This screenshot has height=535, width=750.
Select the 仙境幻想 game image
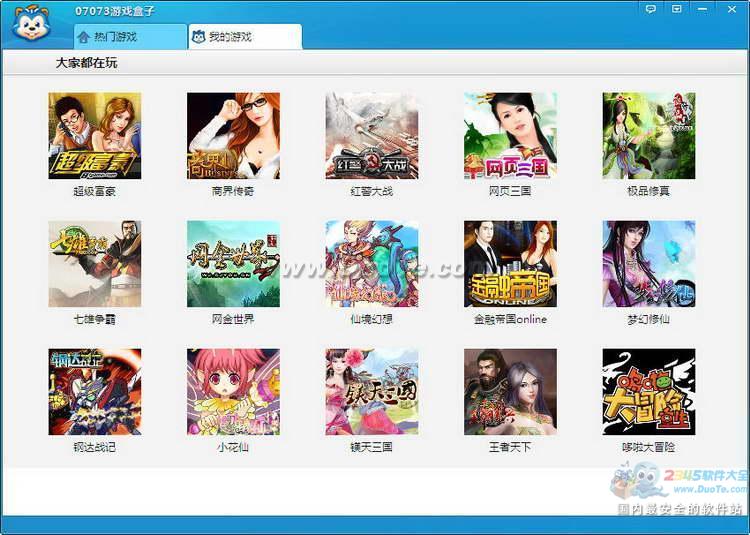coord(372,264)
